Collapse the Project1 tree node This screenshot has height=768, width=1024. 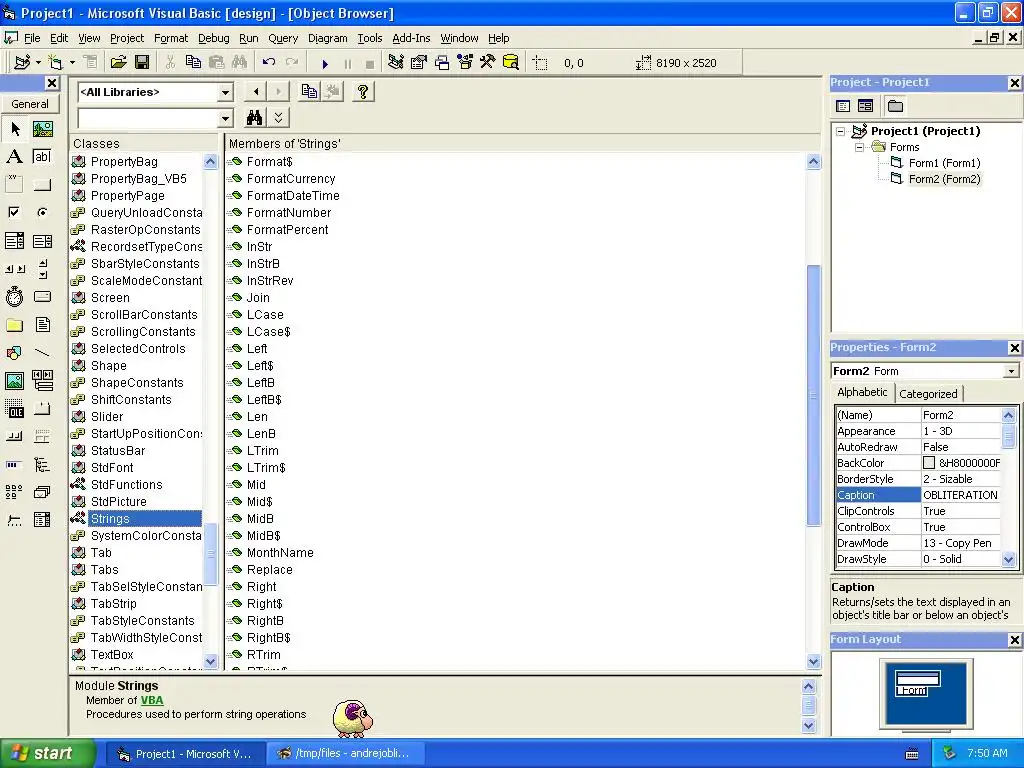click(x=841, y=131)
